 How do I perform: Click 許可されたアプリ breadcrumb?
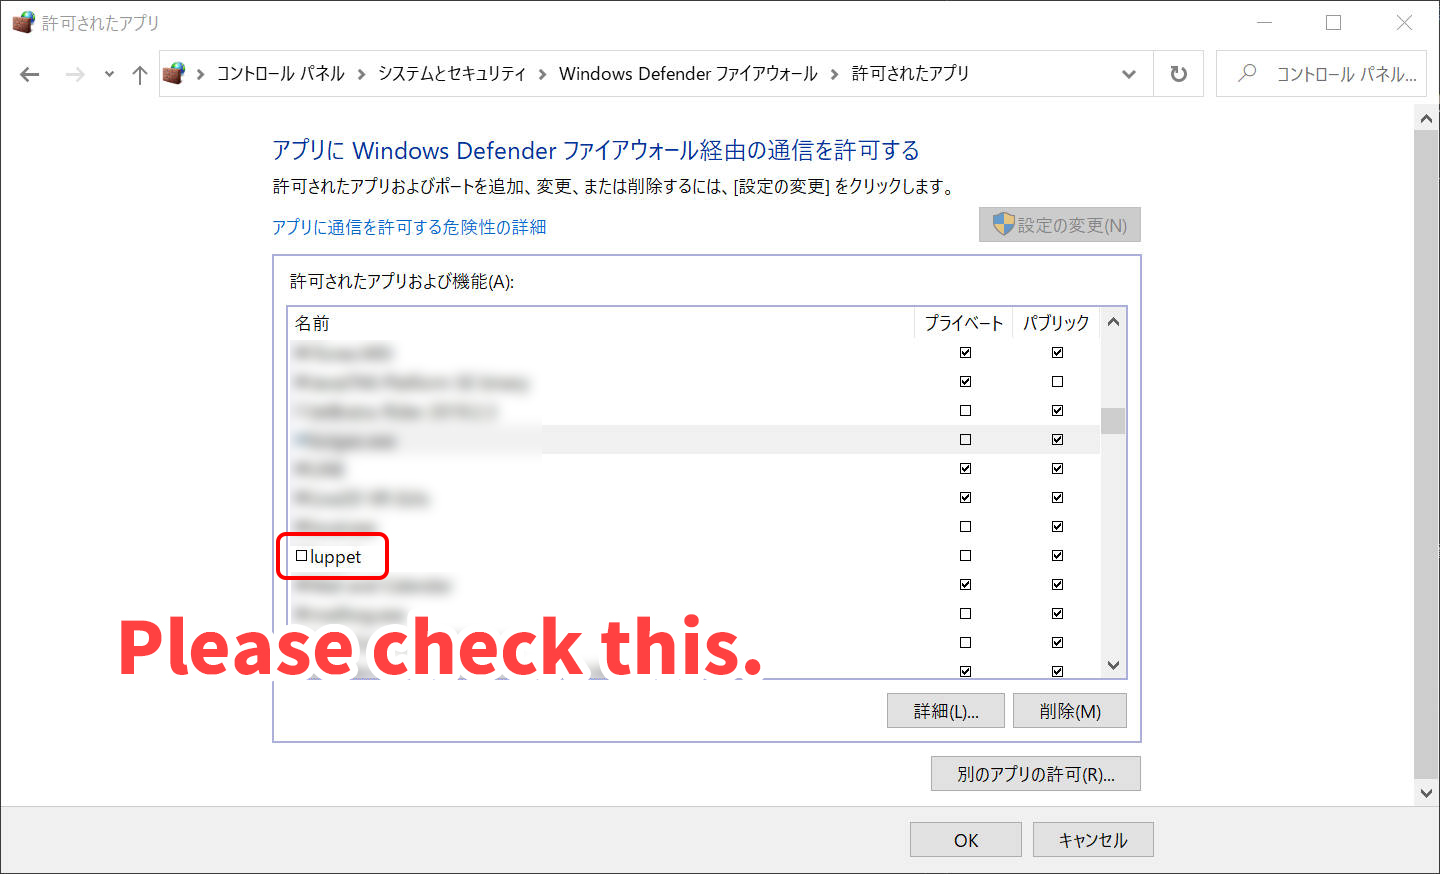point(910,73)
